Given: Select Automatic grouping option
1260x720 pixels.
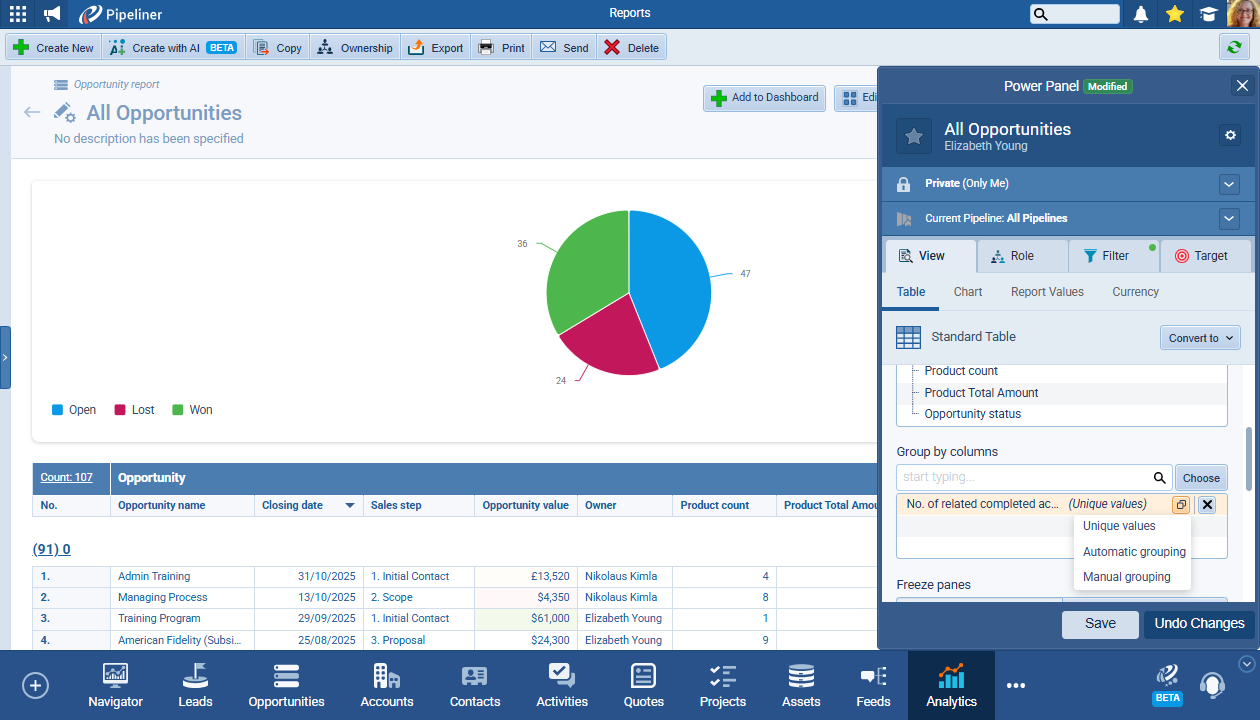Looking at the screenshot, I should coord(1134,552).
